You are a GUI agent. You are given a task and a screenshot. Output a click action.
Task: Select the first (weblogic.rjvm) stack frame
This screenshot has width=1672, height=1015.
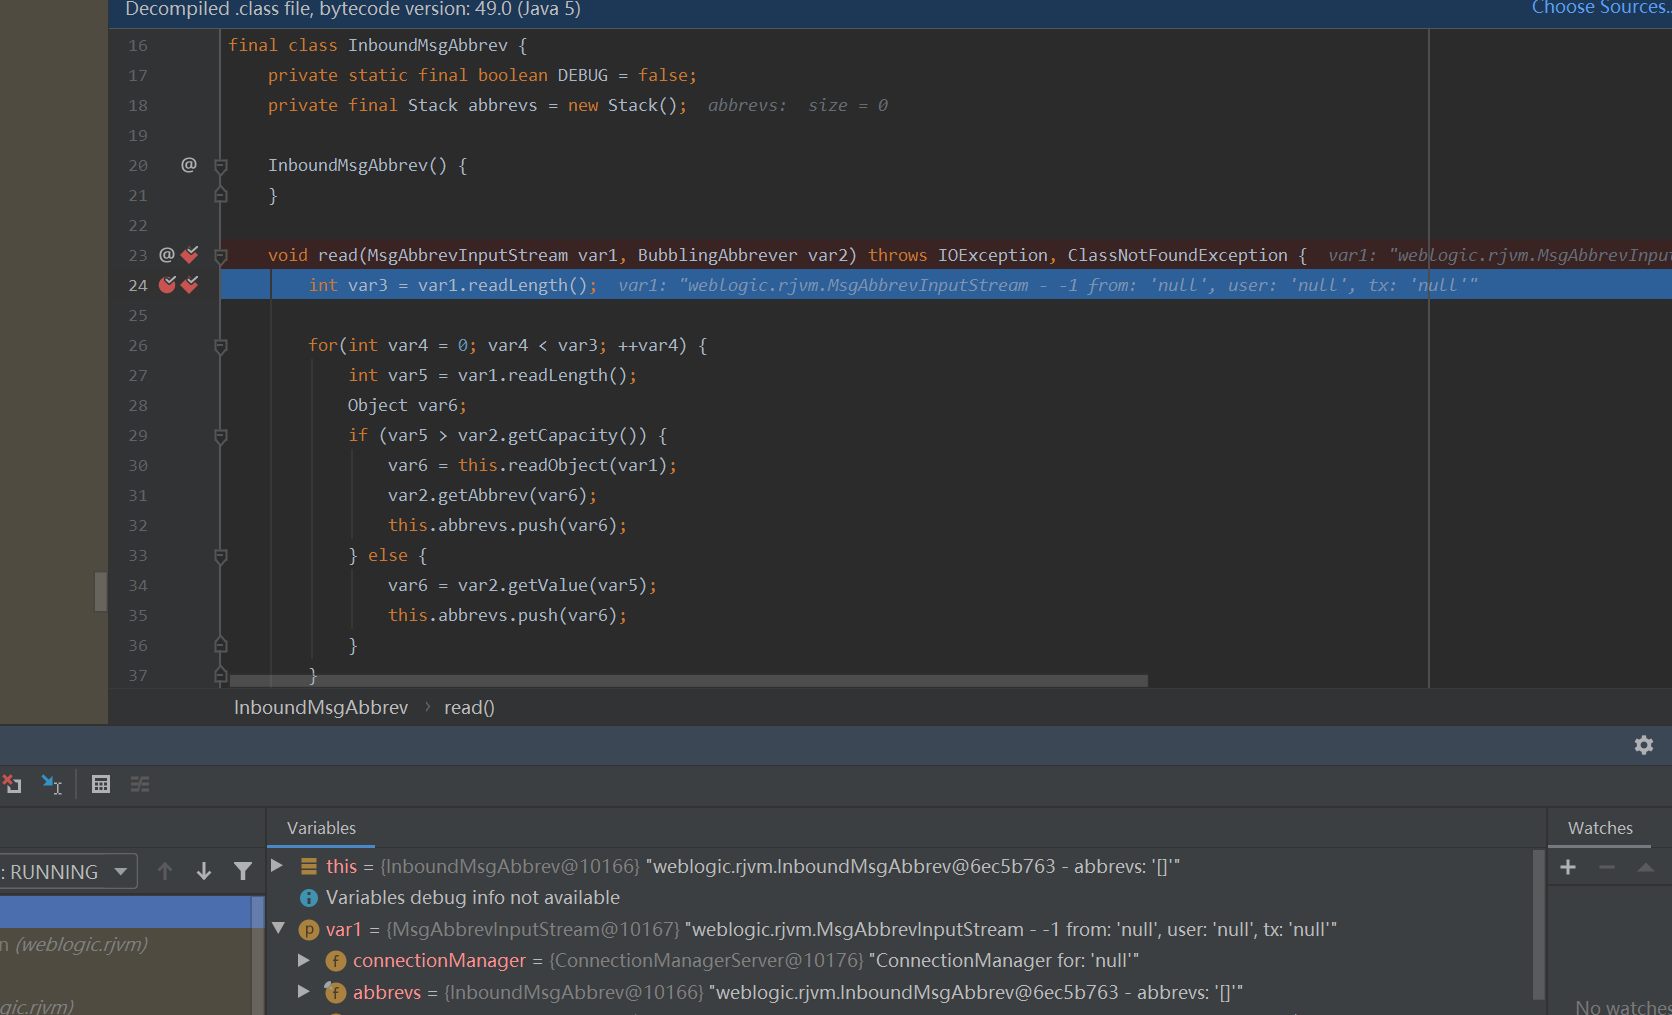pyautogui.click(x=75, y=944)
